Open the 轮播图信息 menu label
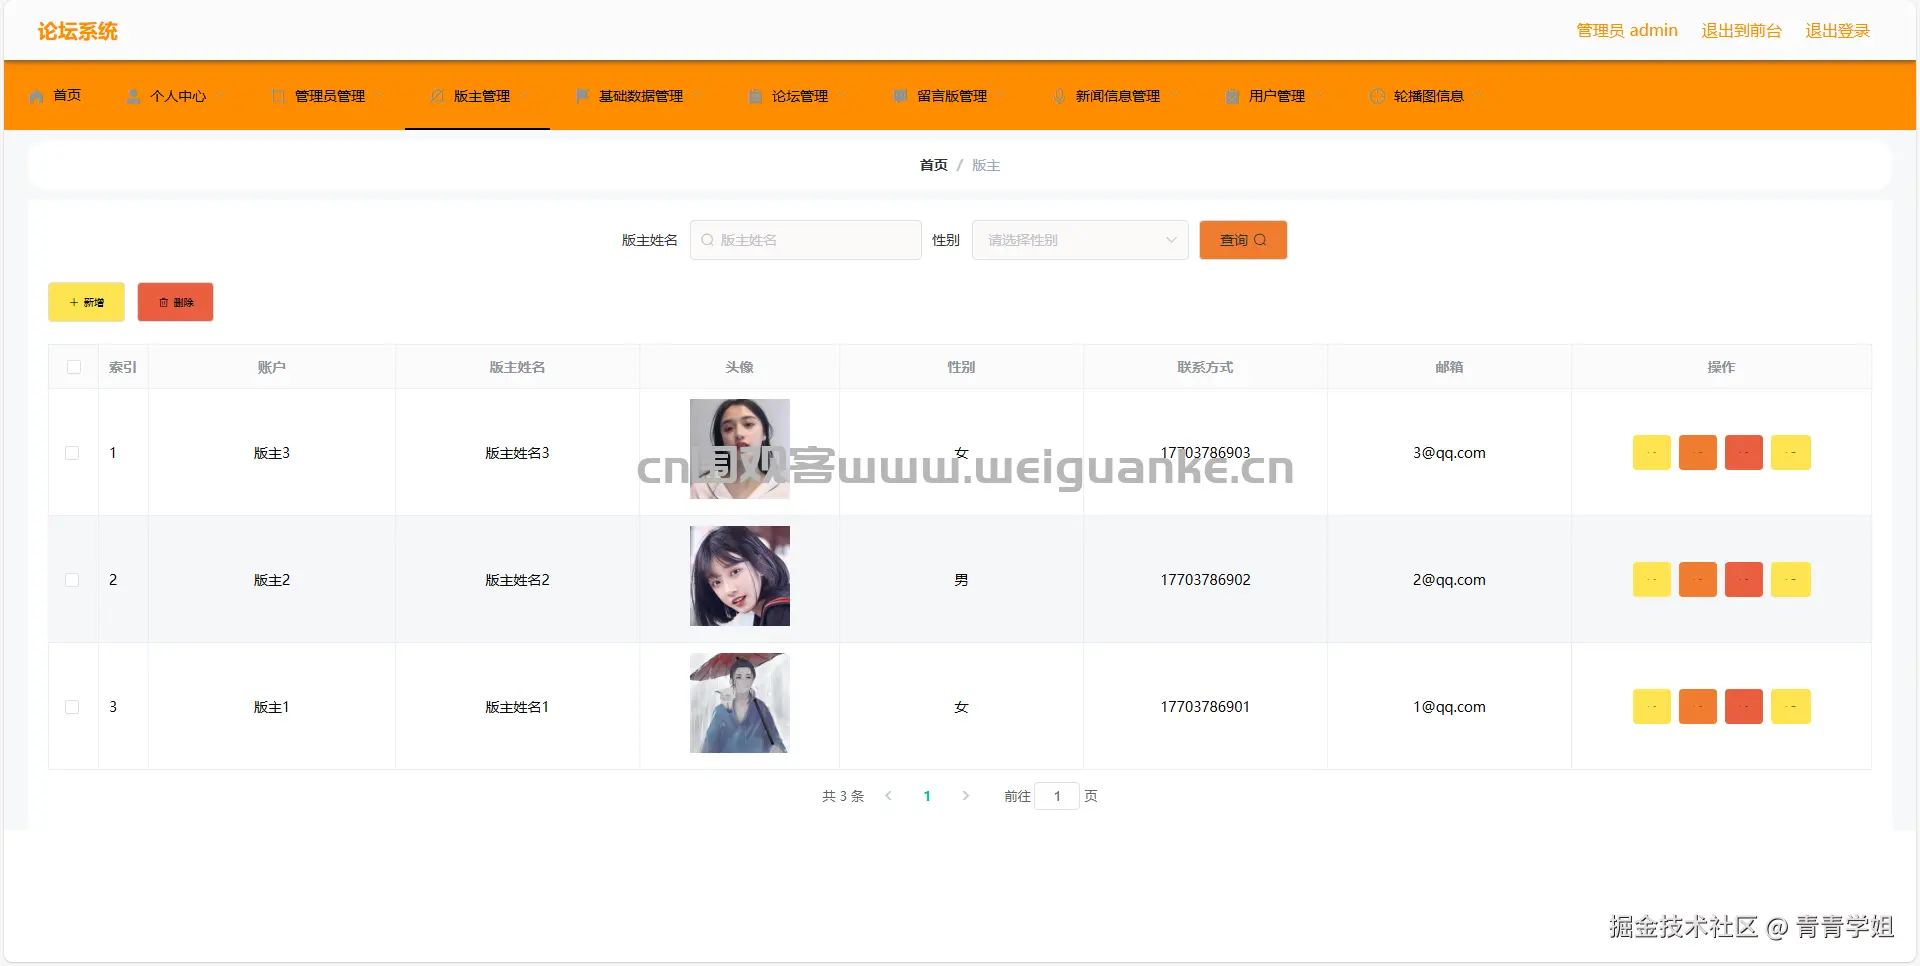This screenshot has width=1920, height=966. [x=1429, y=96]
